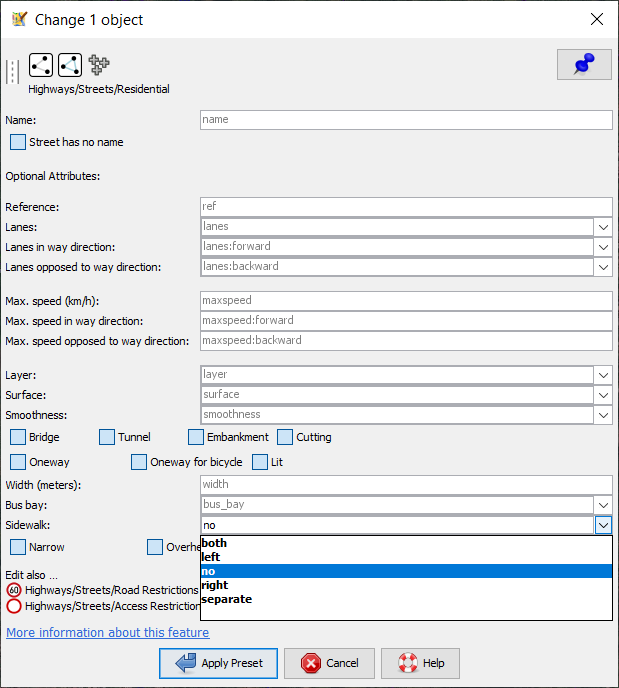Click the closed way type icon

pos(70,65)
